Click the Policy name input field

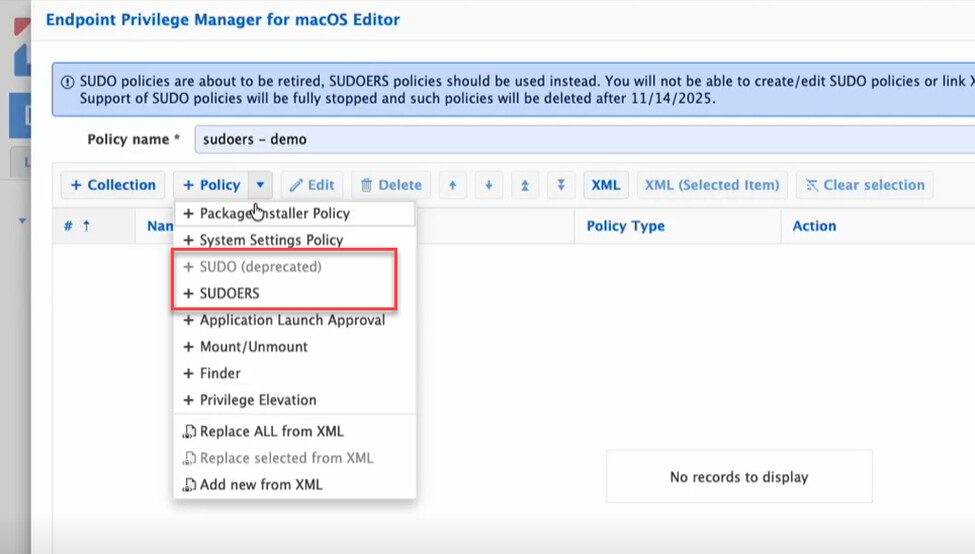580,139
